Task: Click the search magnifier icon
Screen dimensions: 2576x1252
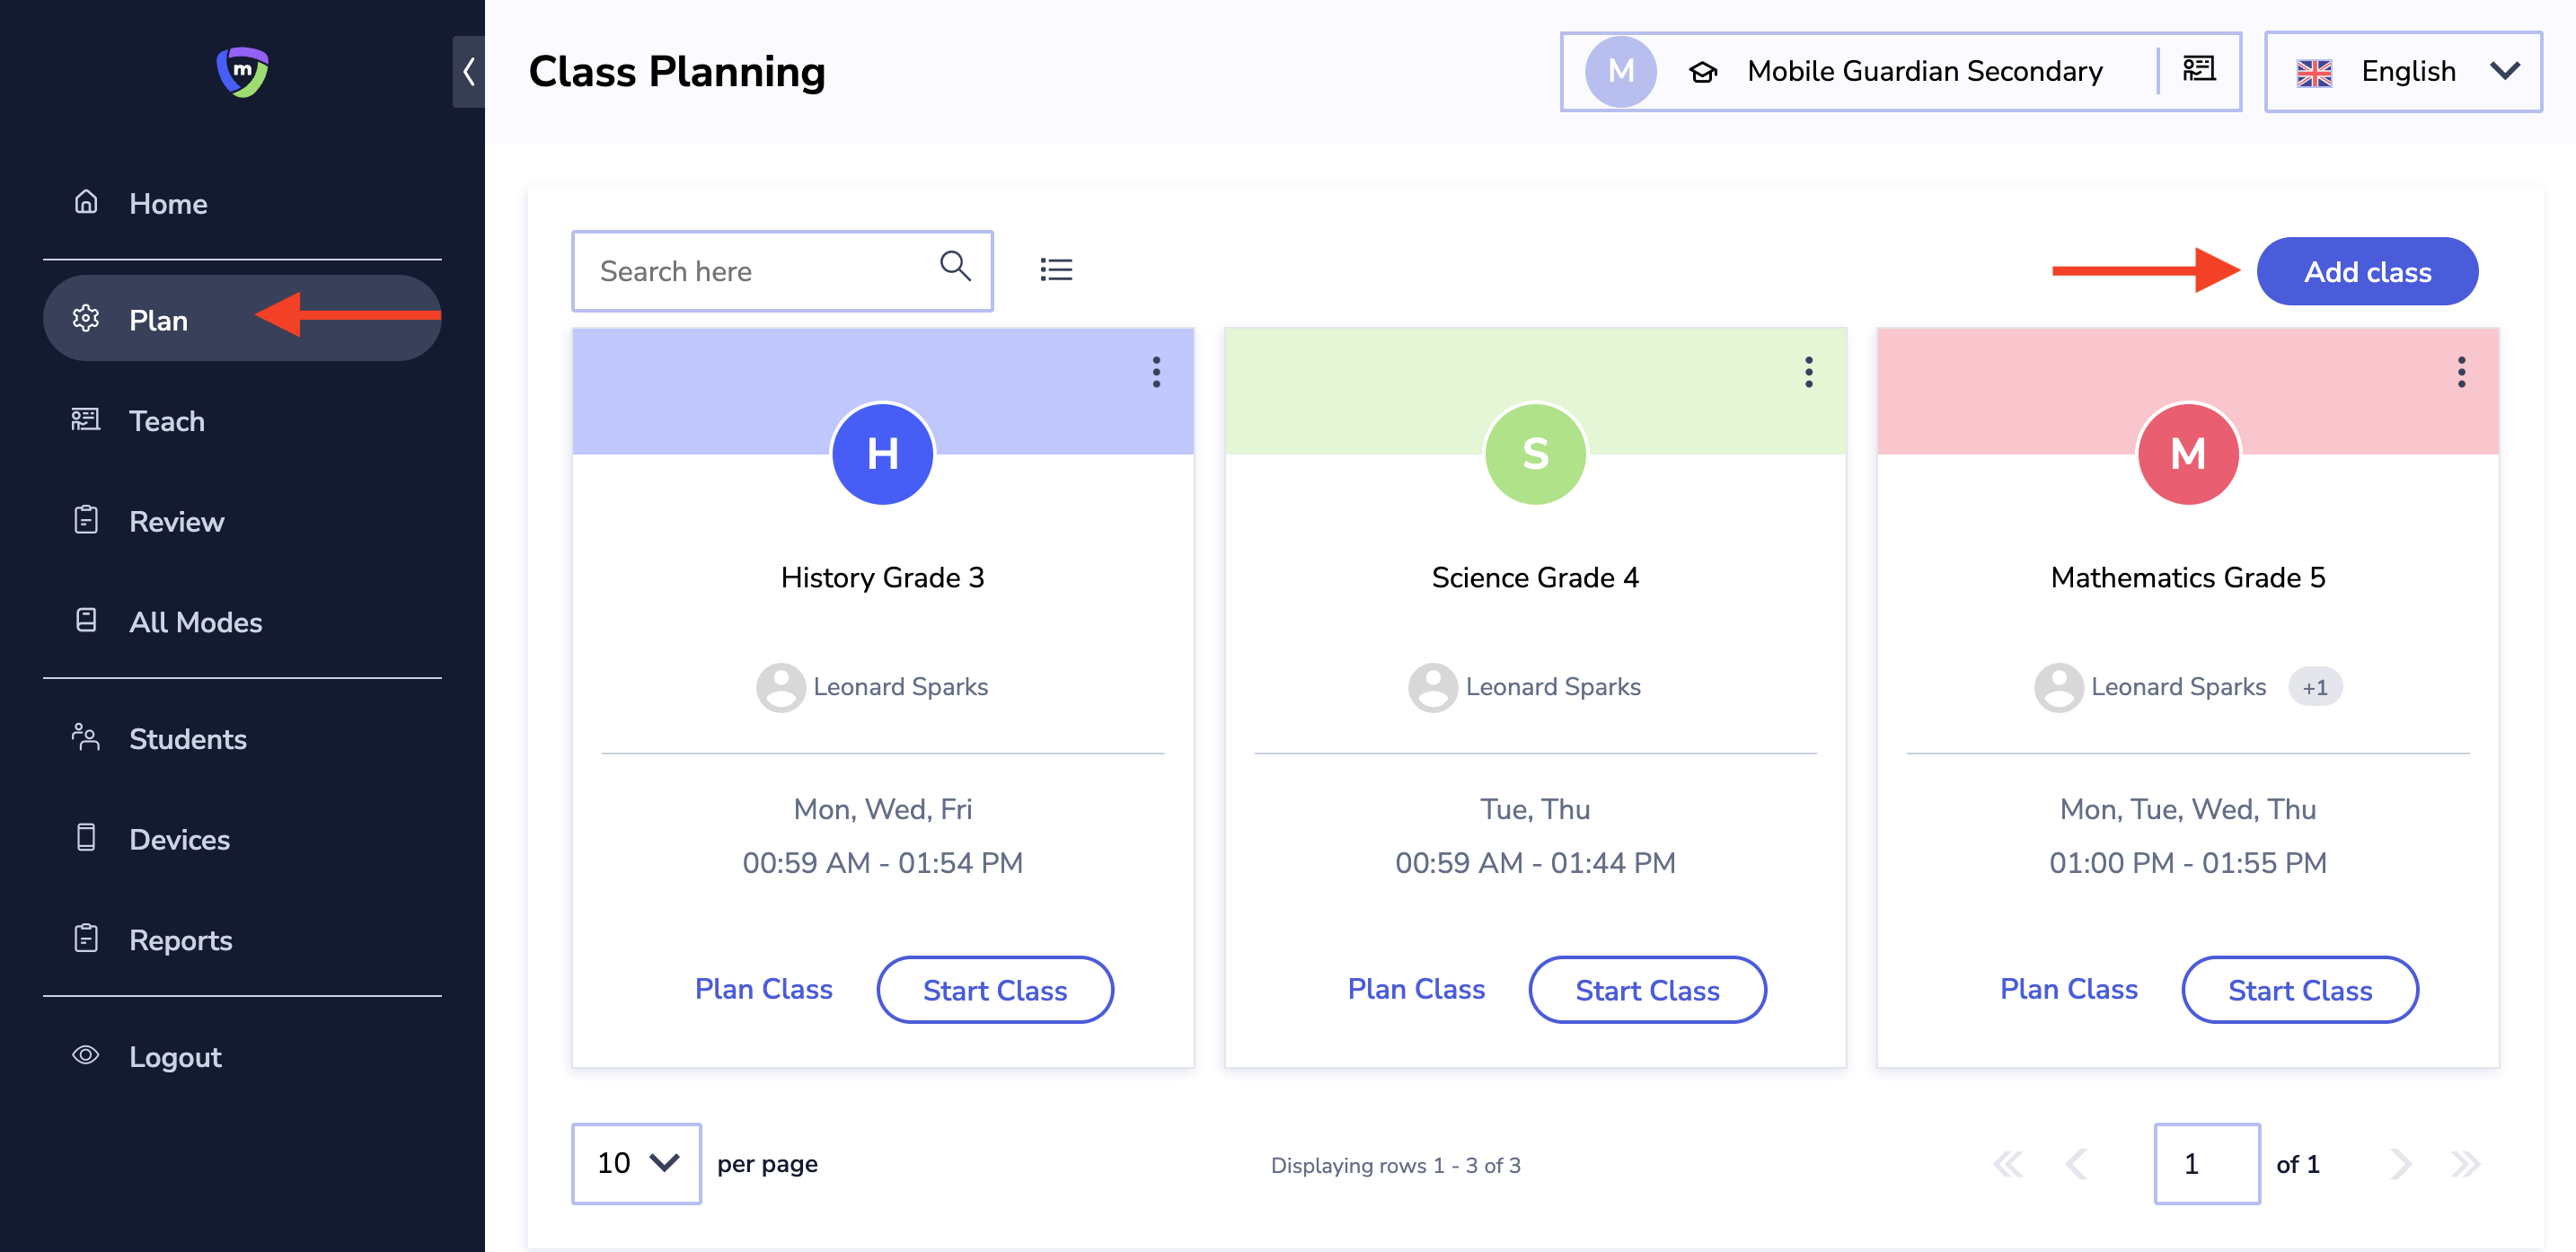Action: point(955,267)
